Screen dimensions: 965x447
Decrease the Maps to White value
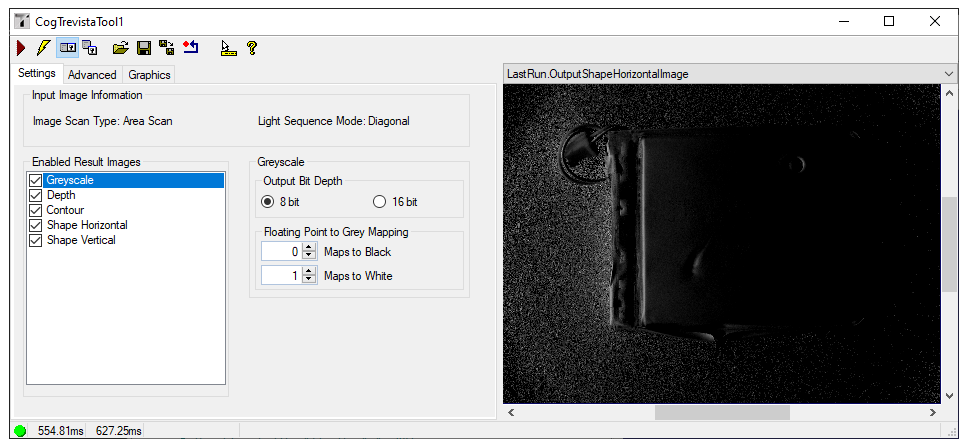click(308, 280)
